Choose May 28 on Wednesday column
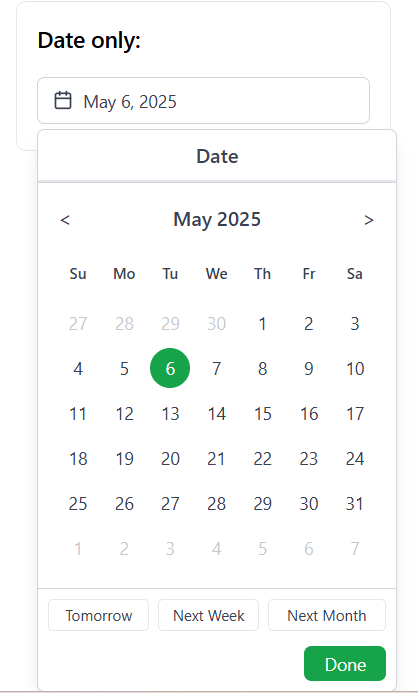Screen dimensions: 418x693 tap(217, 503)
